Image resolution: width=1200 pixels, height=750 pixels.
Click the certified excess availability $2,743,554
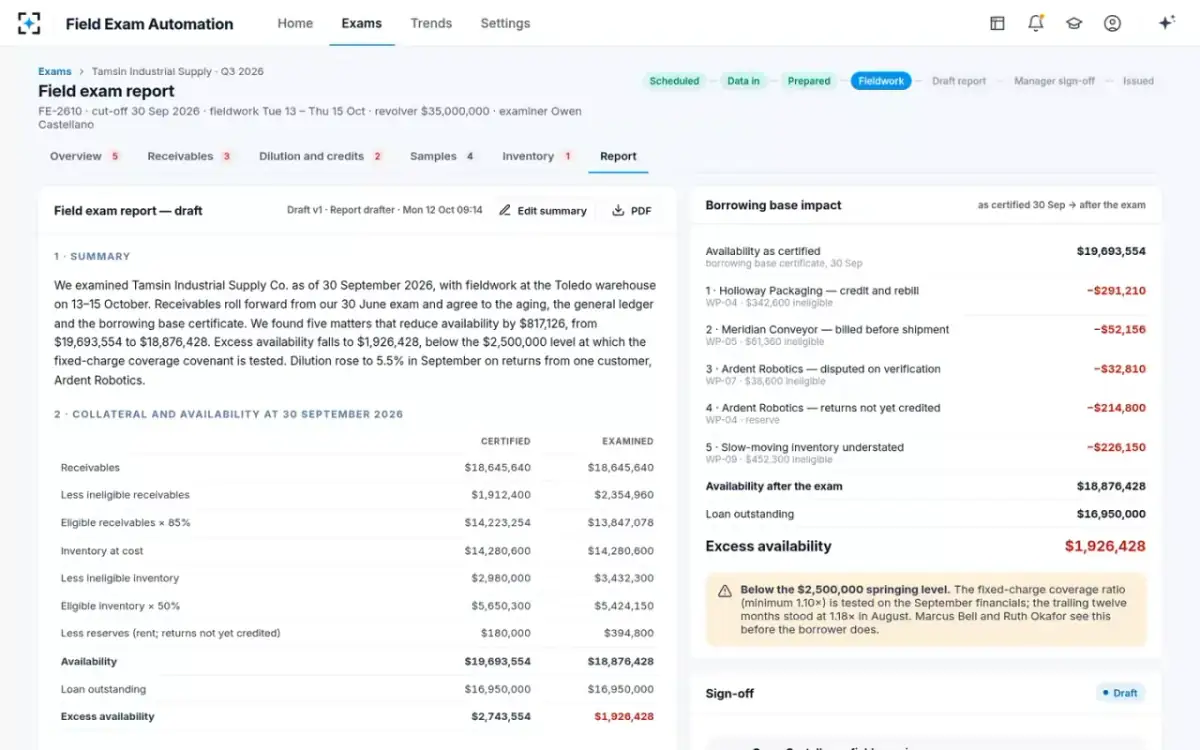(501, 716)
